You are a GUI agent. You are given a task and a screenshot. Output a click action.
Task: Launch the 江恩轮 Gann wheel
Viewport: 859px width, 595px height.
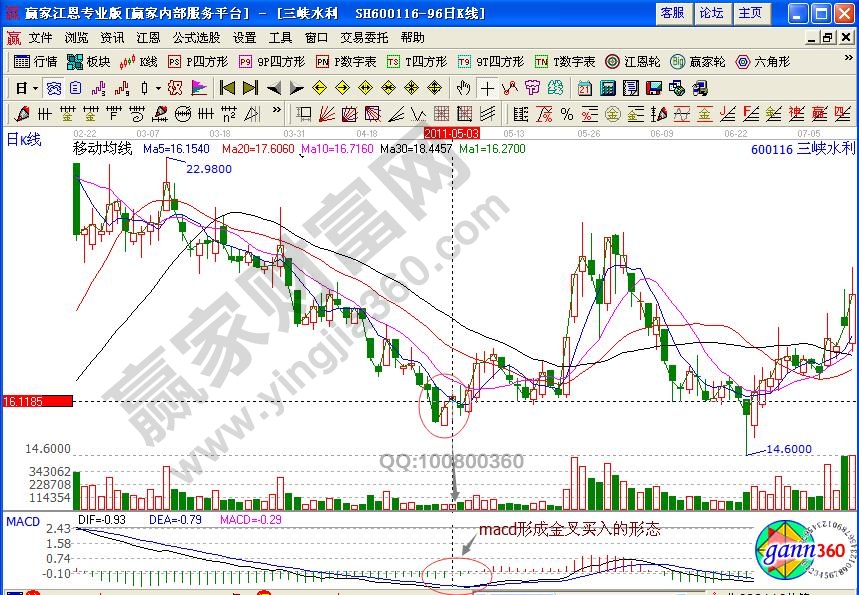(x=633, y=62)
